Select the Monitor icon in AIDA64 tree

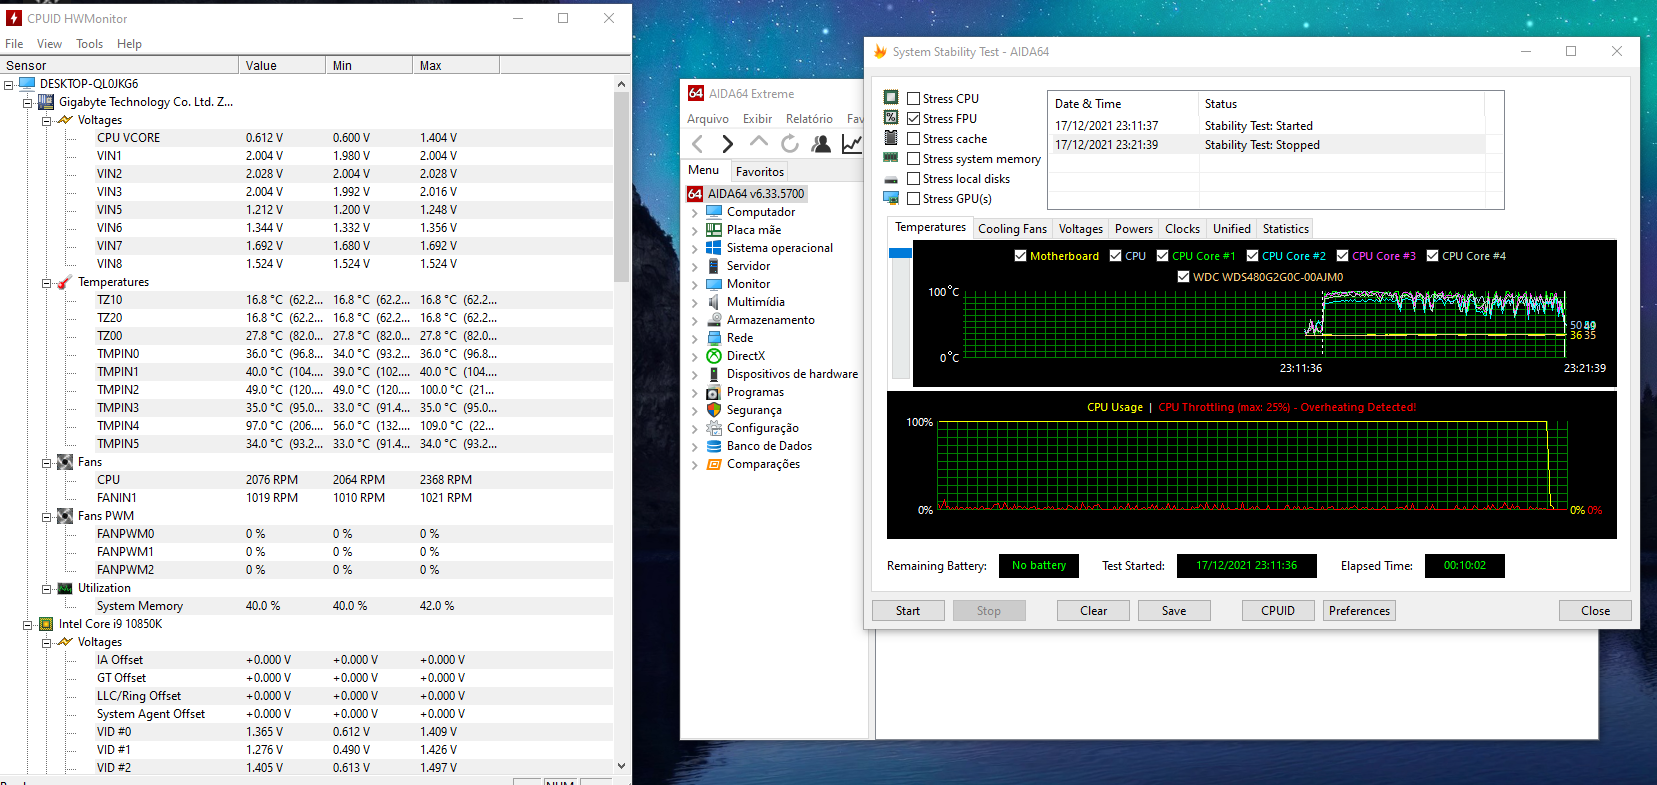(x=714, y=284)
